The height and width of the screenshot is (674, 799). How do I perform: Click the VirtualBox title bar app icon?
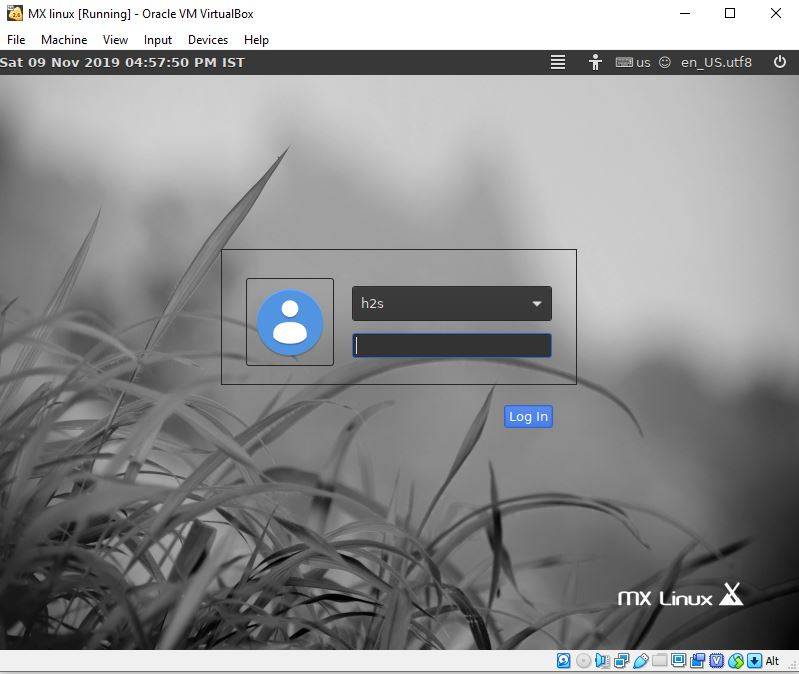coord(15,13)
